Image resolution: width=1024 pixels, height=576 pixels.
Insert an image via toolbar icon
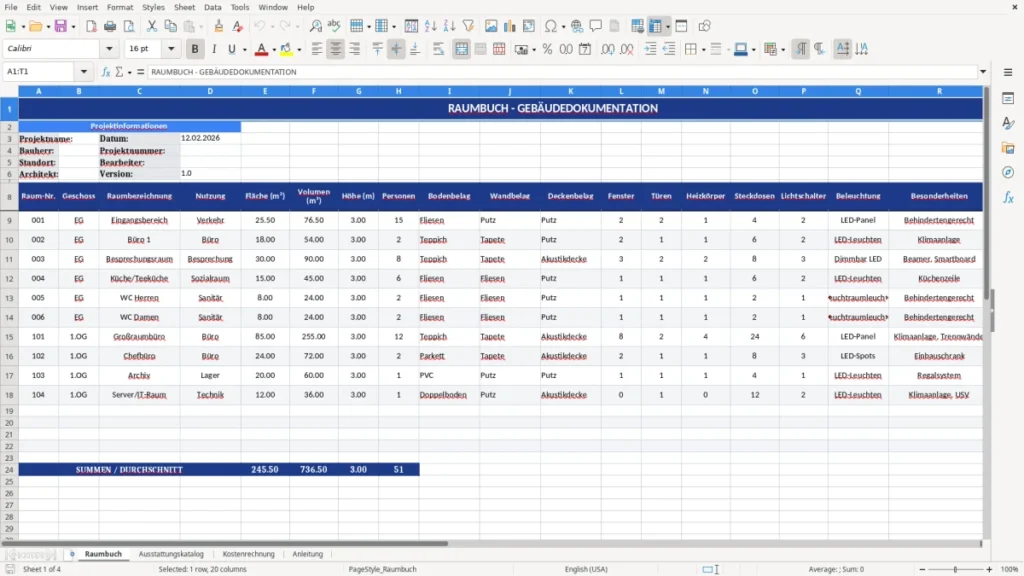click(x=491, y=26)
